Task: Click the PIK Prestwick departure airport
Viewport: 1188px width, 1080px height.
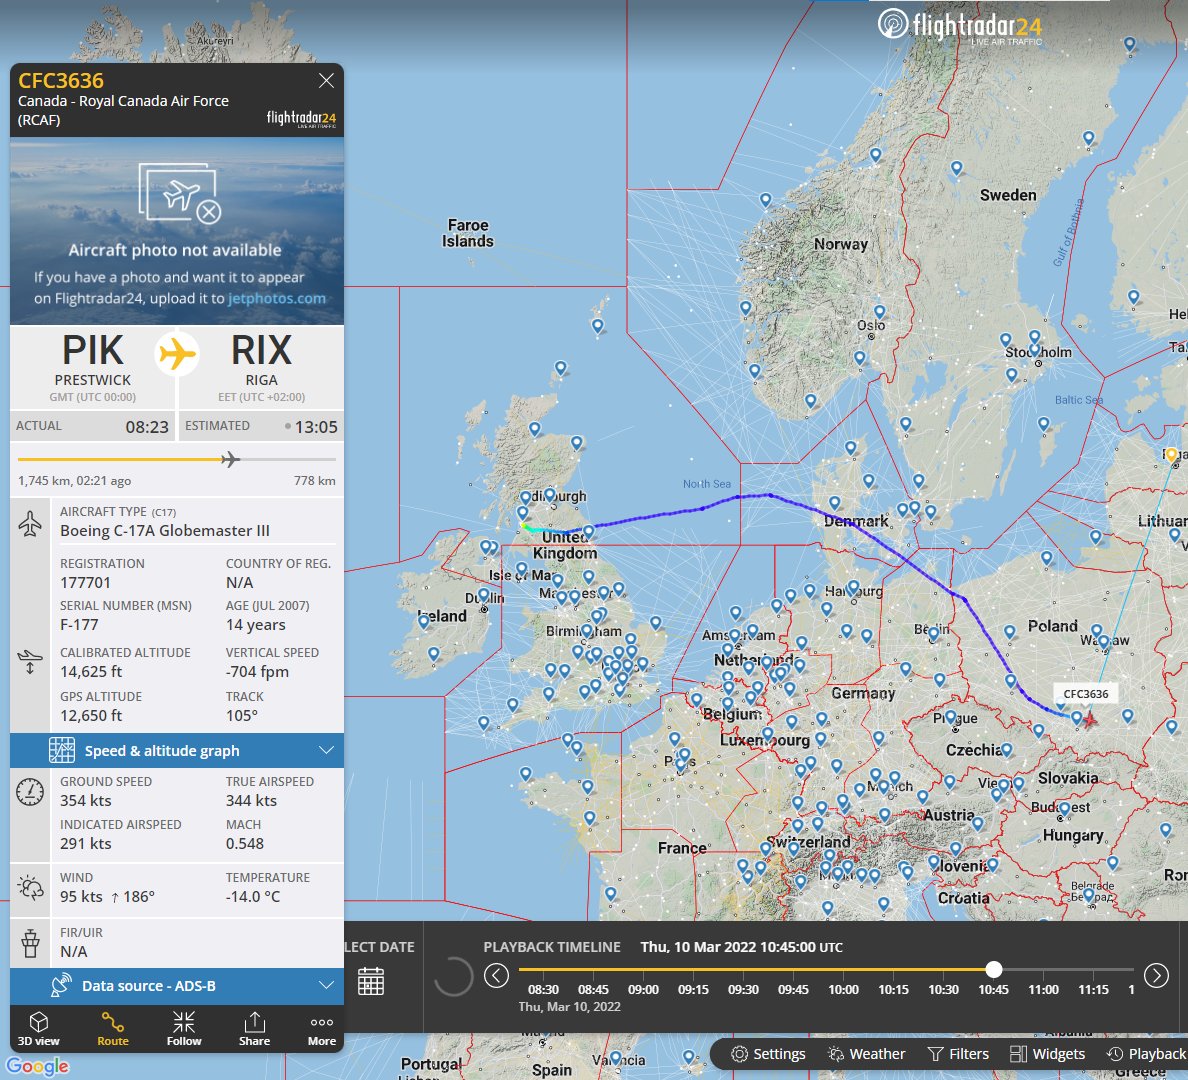Action: coord(92,368)
